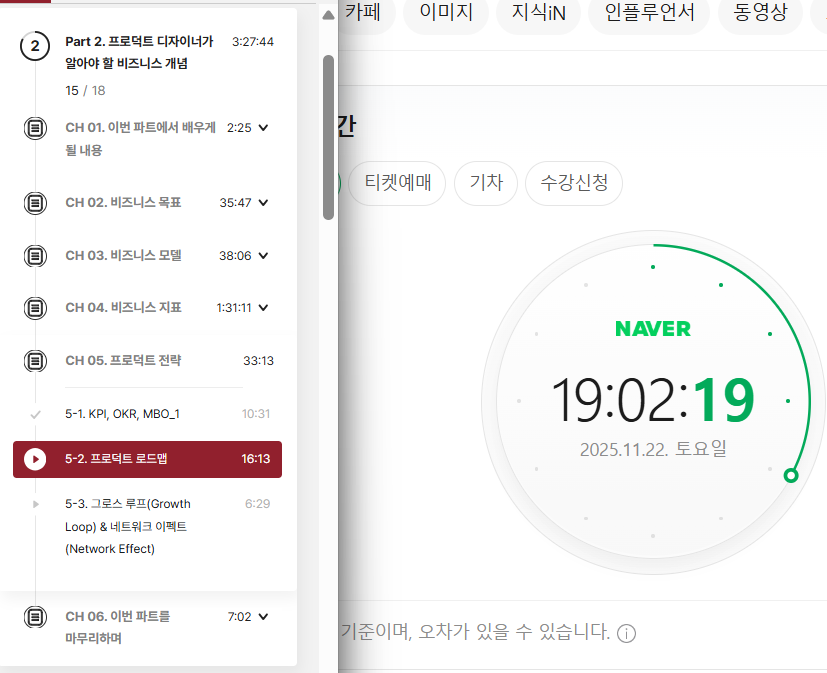Click the CH 03 비즈니스 모델 document icon
Viewport: 827px width, 673px height.
[35, 256]
